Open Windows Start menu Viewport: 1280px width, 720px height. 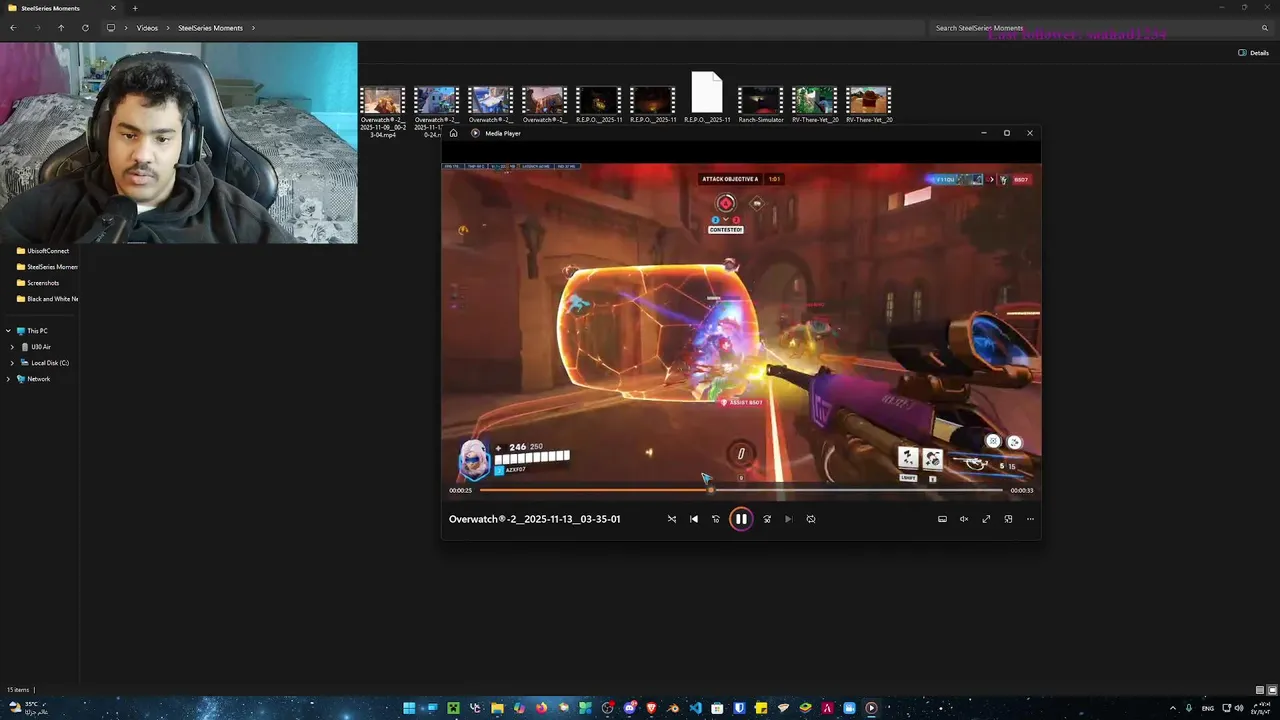[x=409, y=708]
